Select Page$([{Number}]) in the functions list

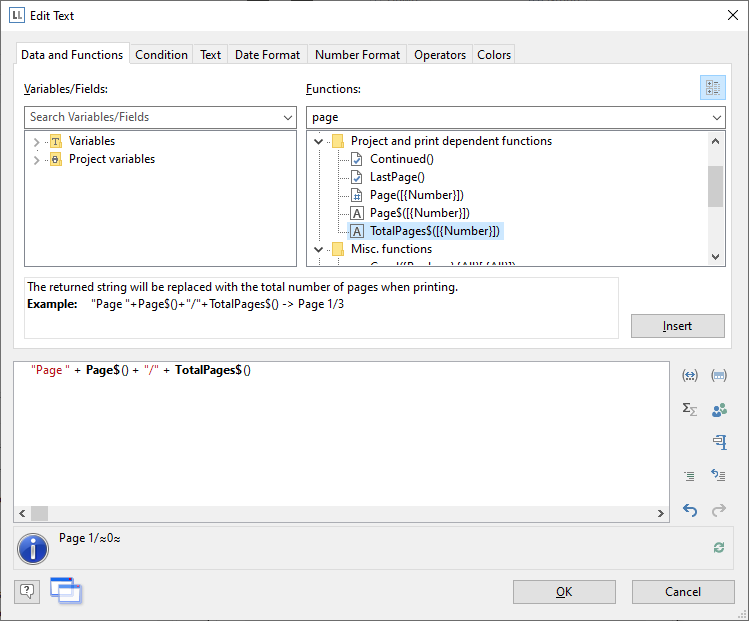click(x=419, y=213)
